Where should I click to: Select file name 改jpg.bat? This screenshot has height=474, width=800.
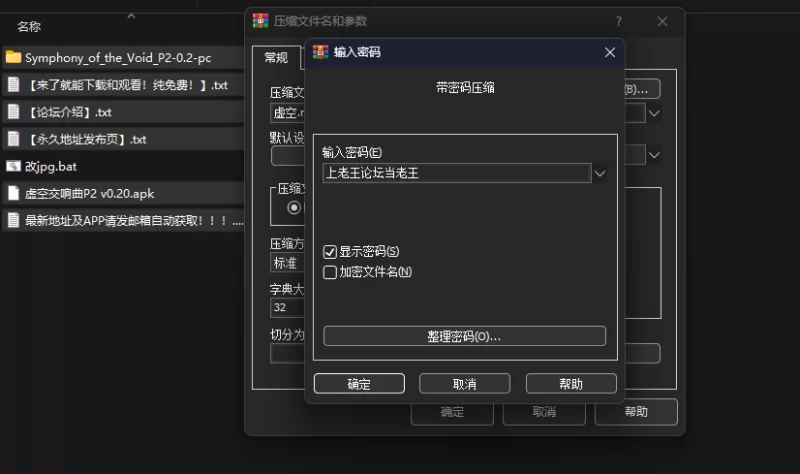51,166
